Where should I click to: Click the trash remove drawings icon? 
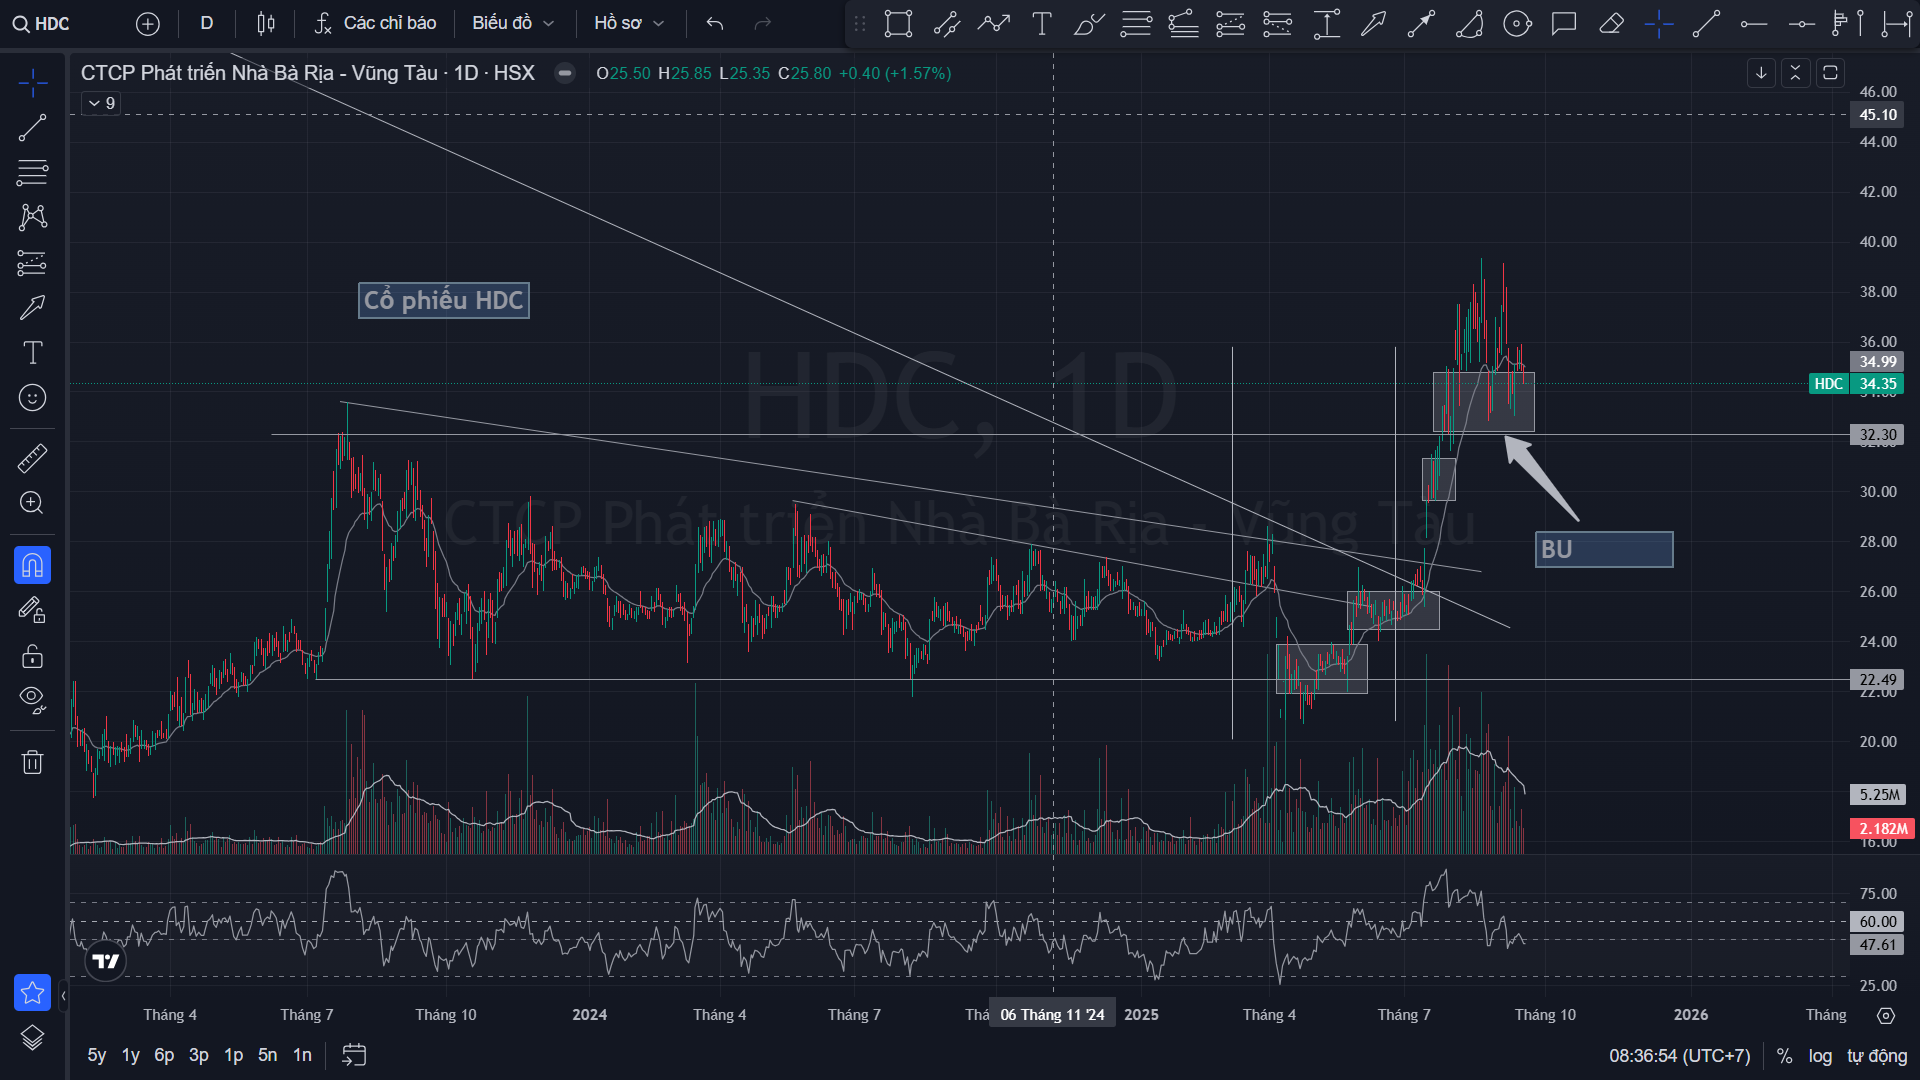point(32,763)
